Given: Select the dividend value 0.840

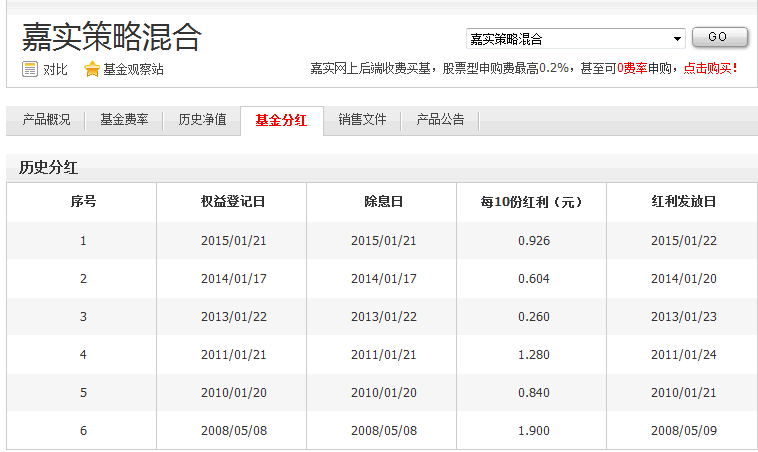Looking at the screenshot, I should [534, 393].
